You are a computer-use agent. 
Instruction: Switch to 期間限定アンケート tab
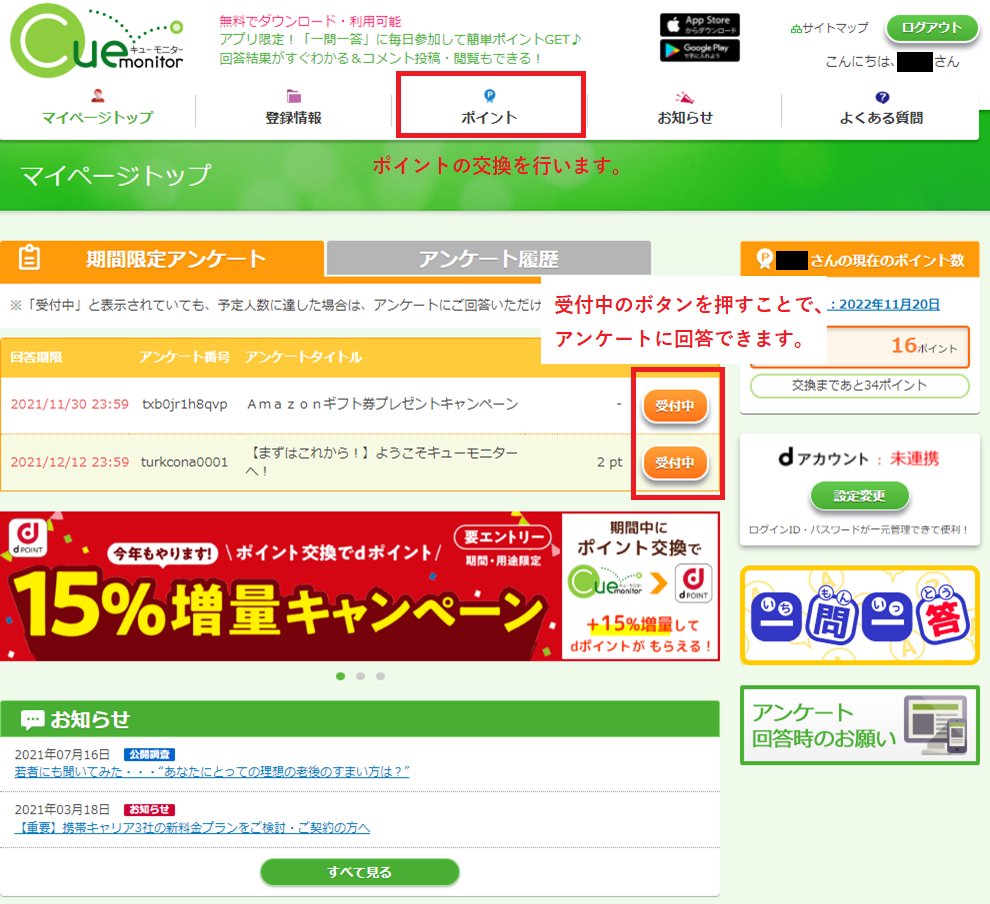click(x=162, y=259)
